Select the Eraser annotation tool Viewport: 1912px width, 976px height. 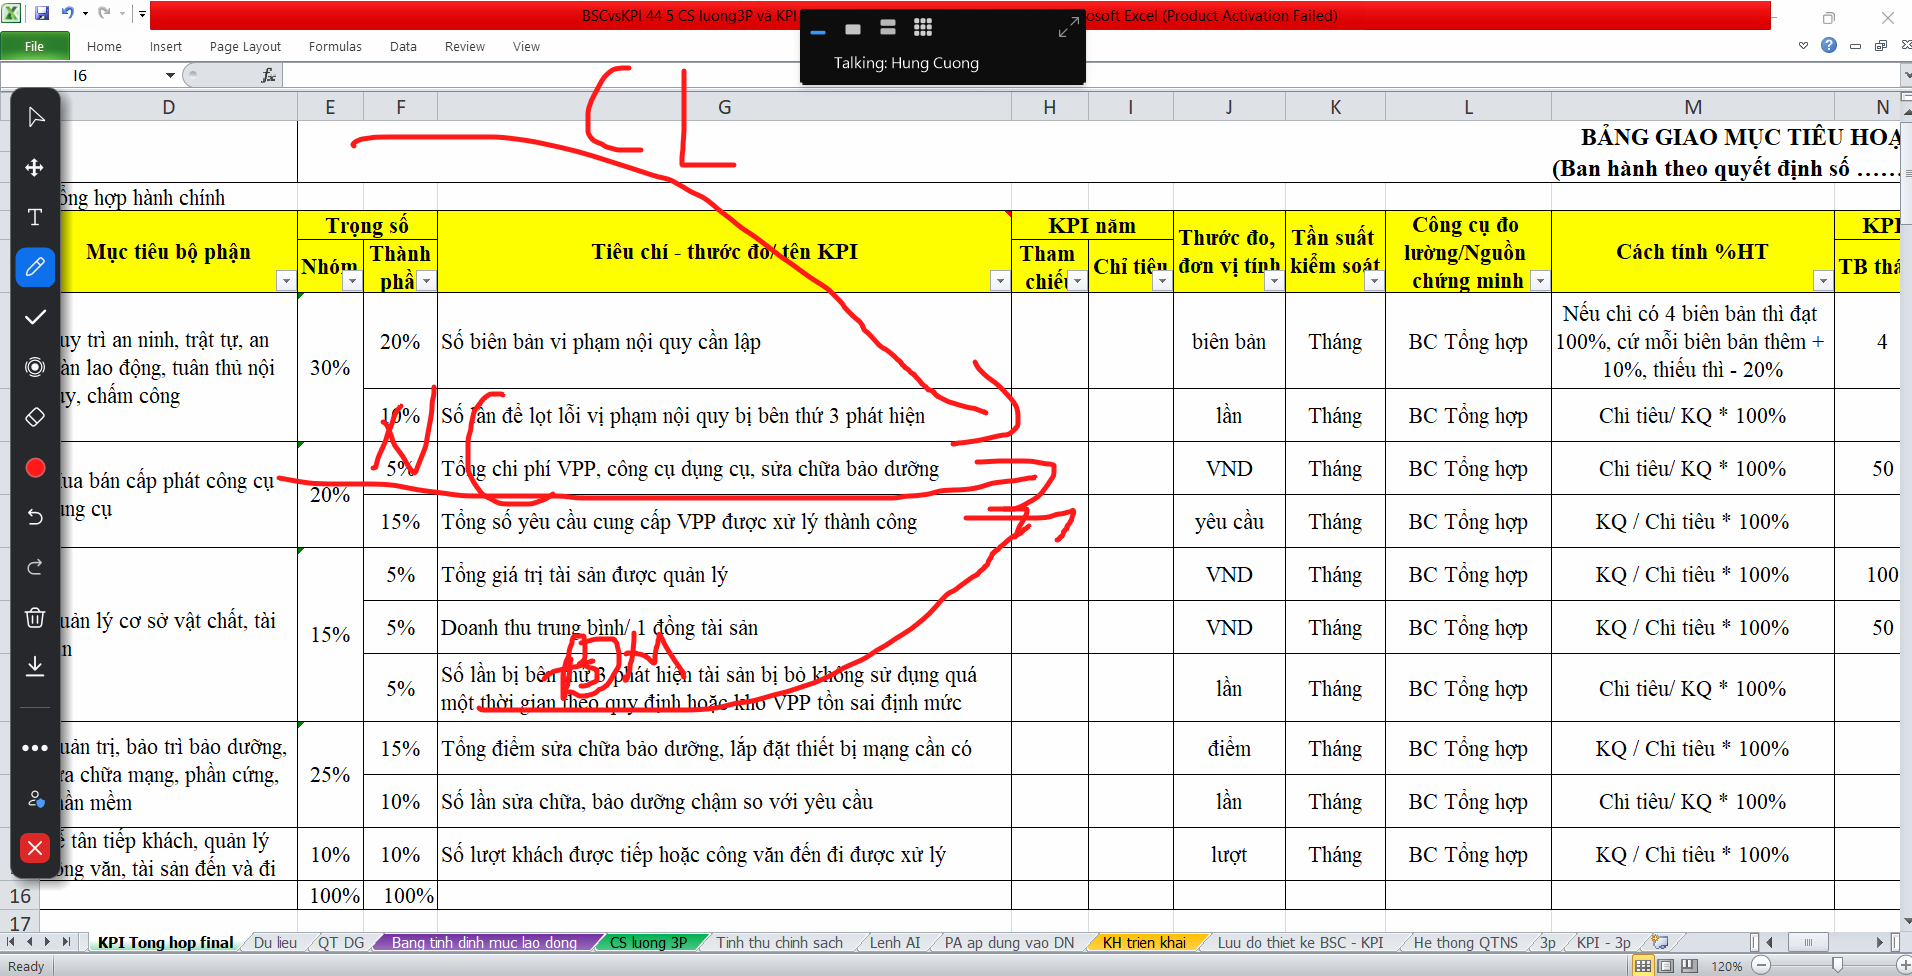click(35, 417)
